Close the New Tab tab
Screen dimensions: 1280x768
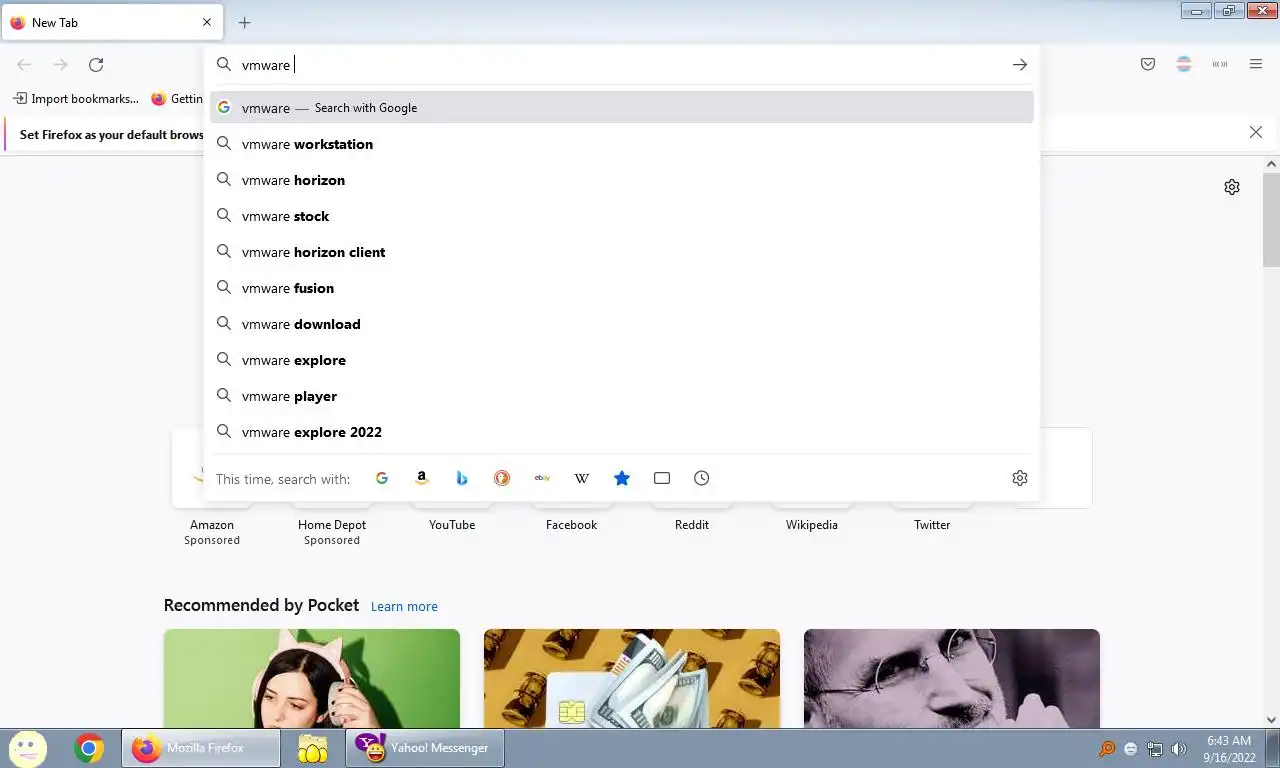pyautogui.click(x=207, y=22)
